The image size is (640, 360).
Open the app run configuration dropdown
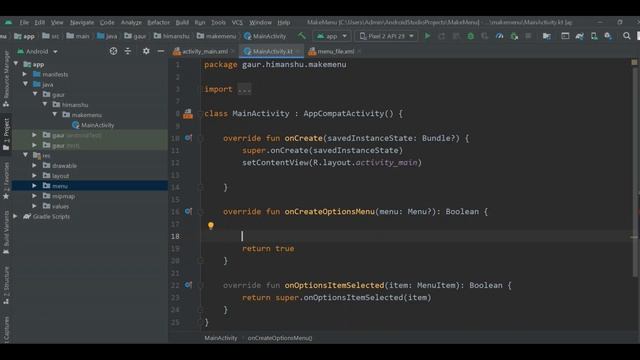[332, 36]
